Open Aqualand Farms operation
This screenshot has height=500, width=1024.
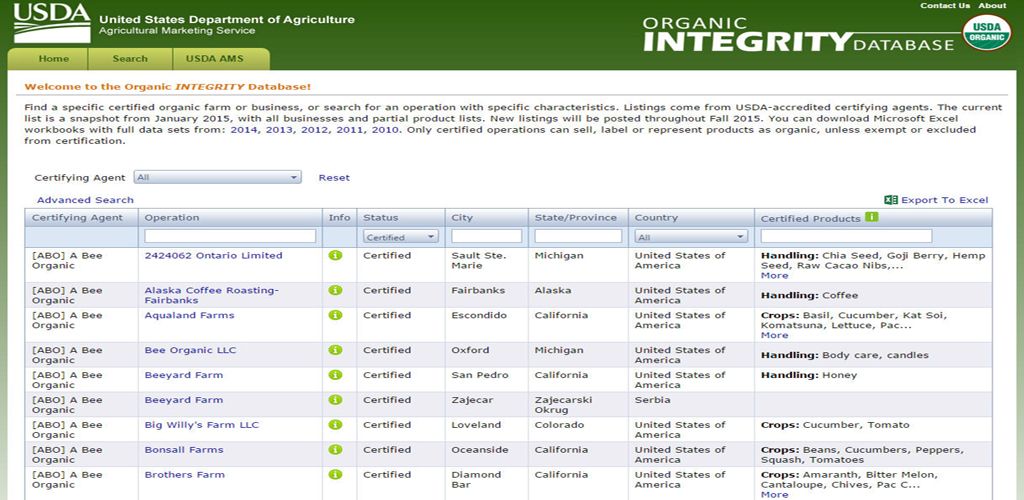tap(189, 315)
